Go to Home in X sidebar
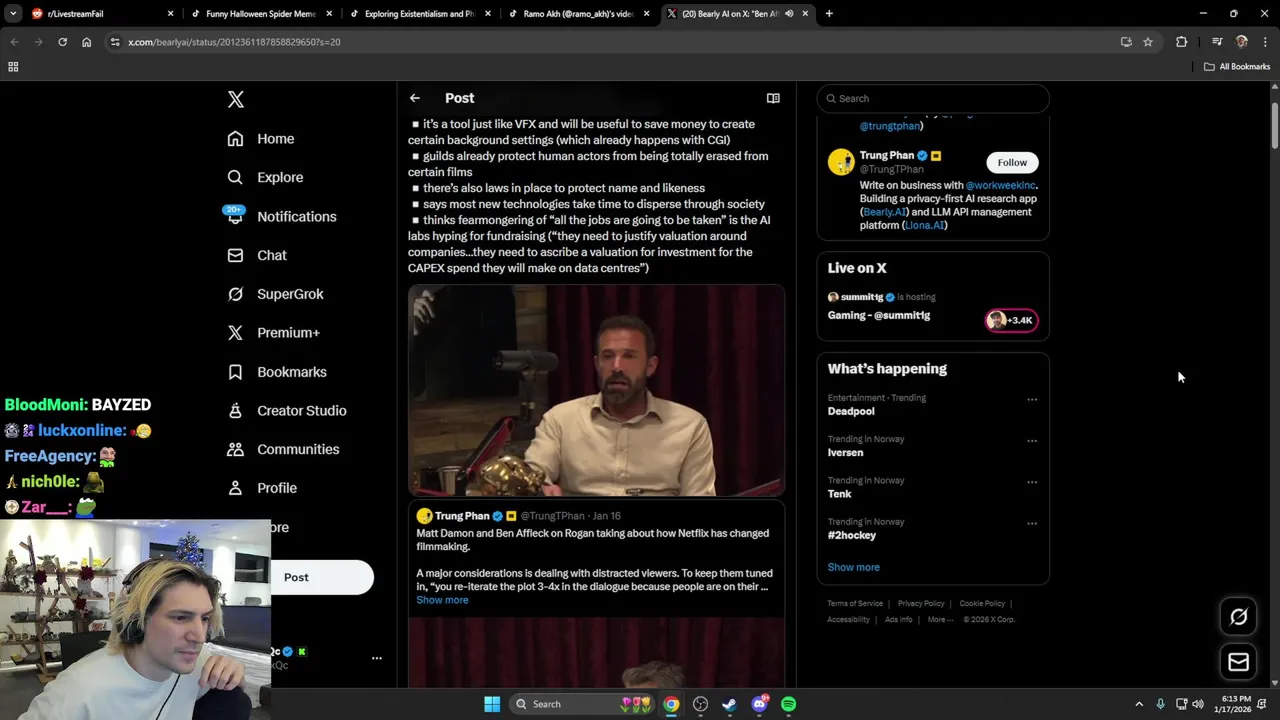The image size is (1280, 720). tap(261, 139)
